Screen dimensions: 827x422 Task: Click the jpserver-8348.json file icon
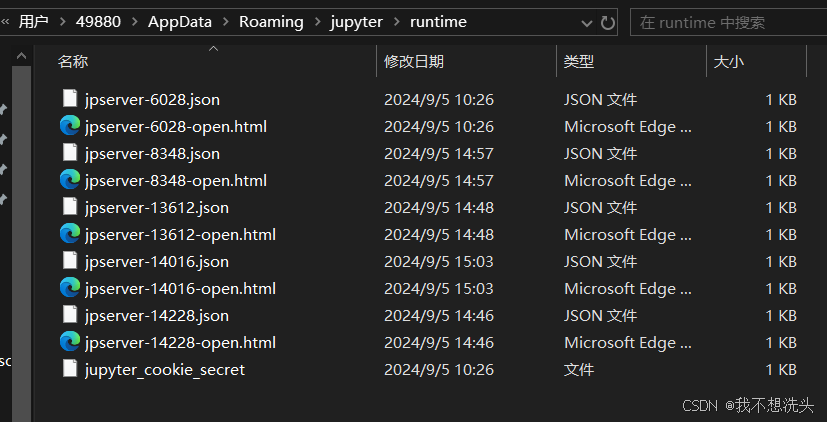click(70, 153)
